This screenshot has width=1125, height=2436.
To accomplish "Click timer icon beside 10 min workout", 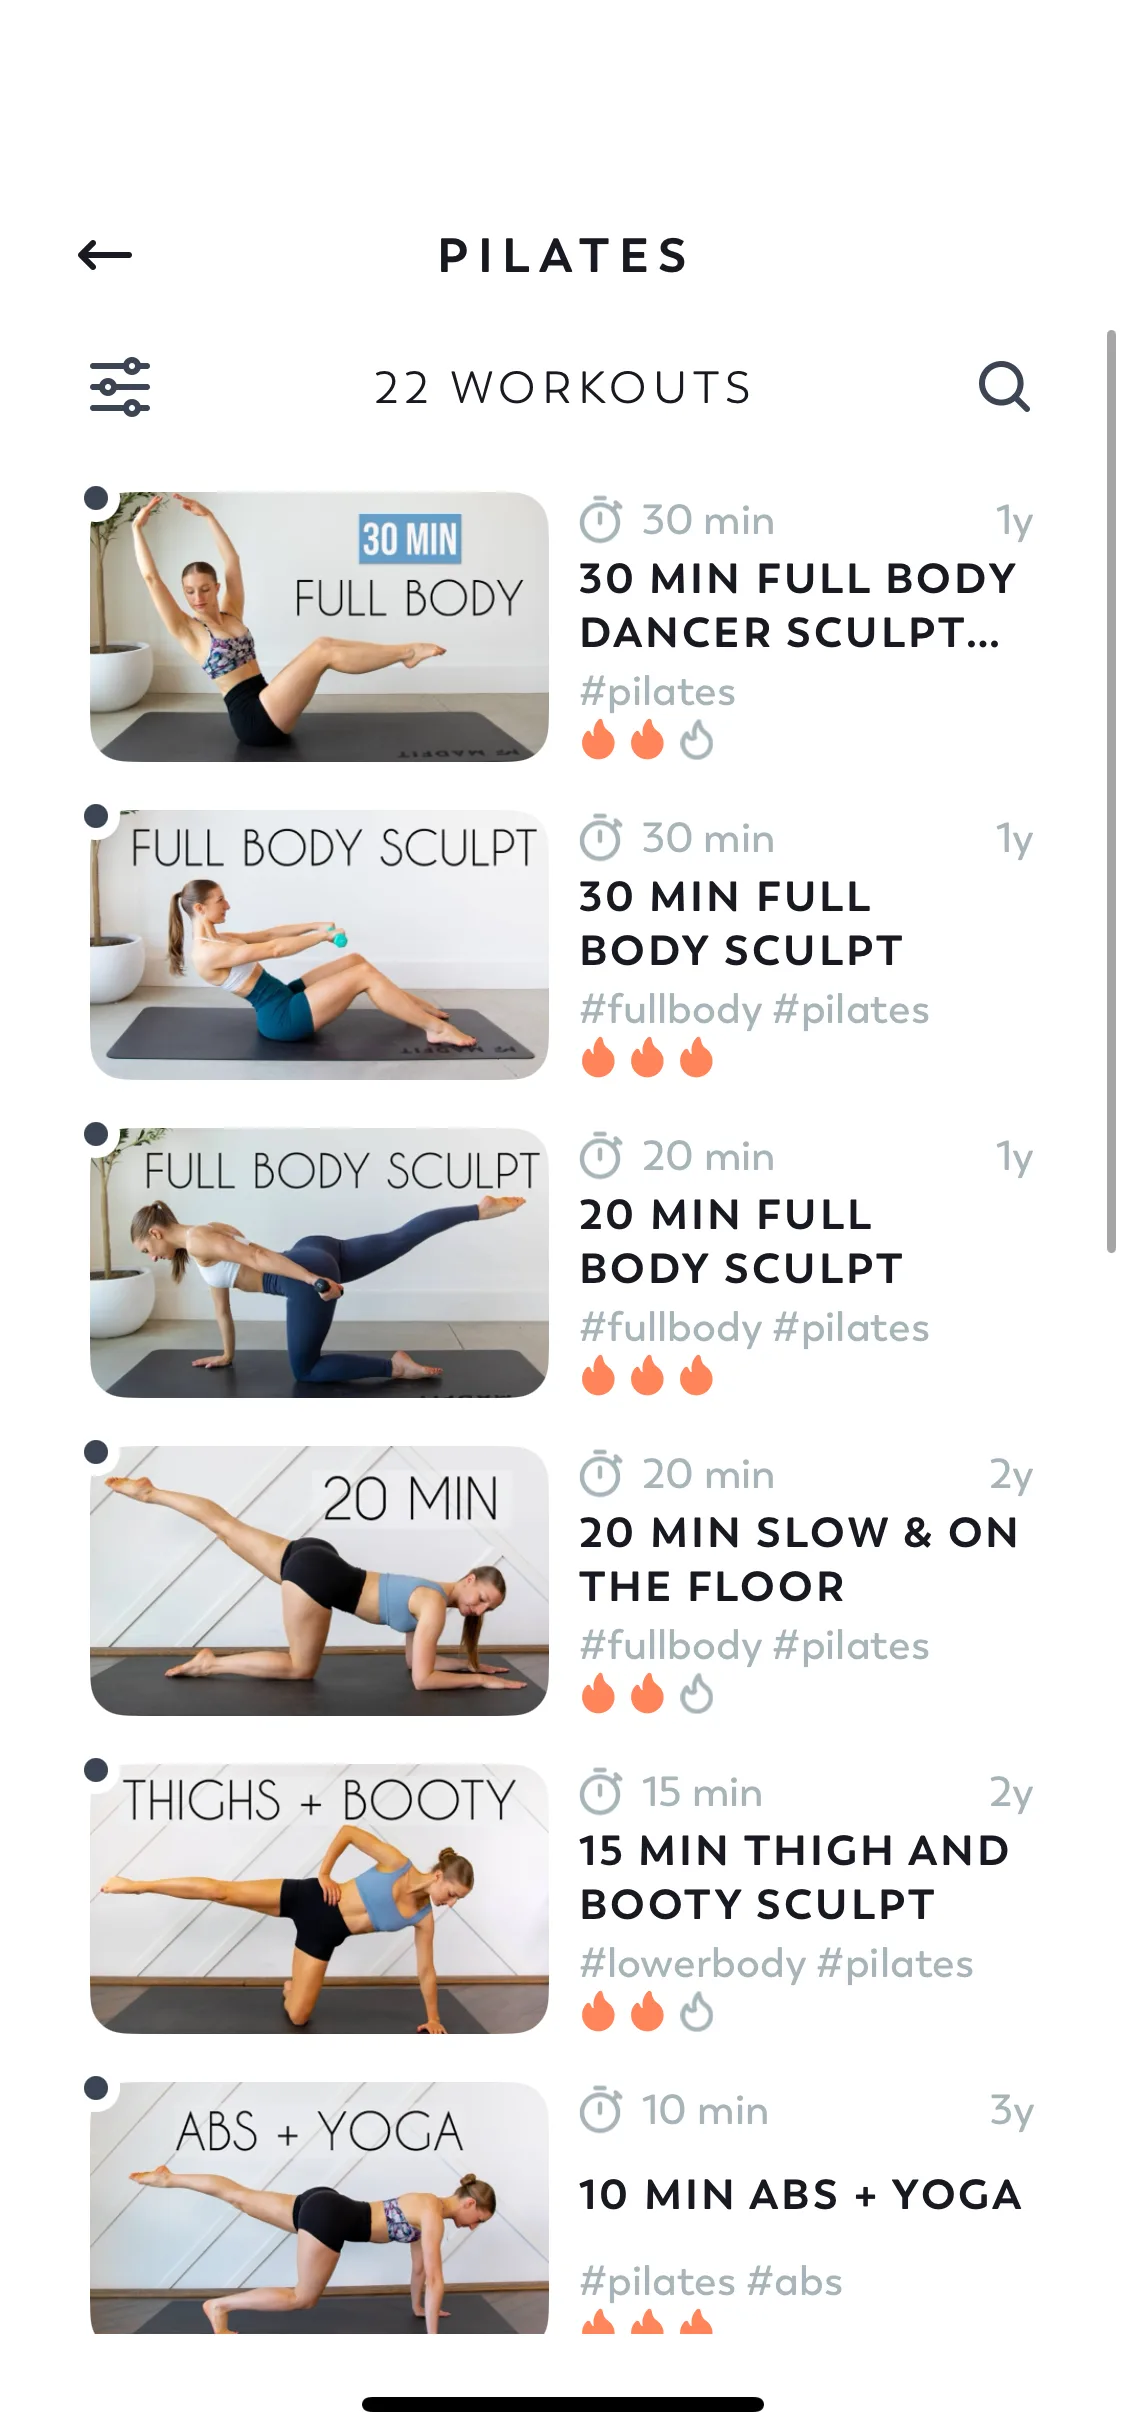I will pos(601,2110).
